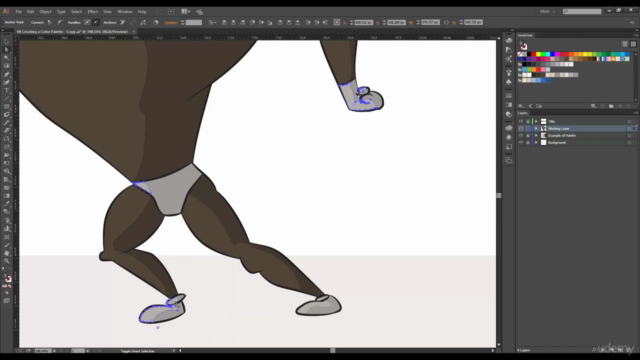Unlock the Background layer
Viewport: 640px width, 360px height.
click(x=527, y=142)
